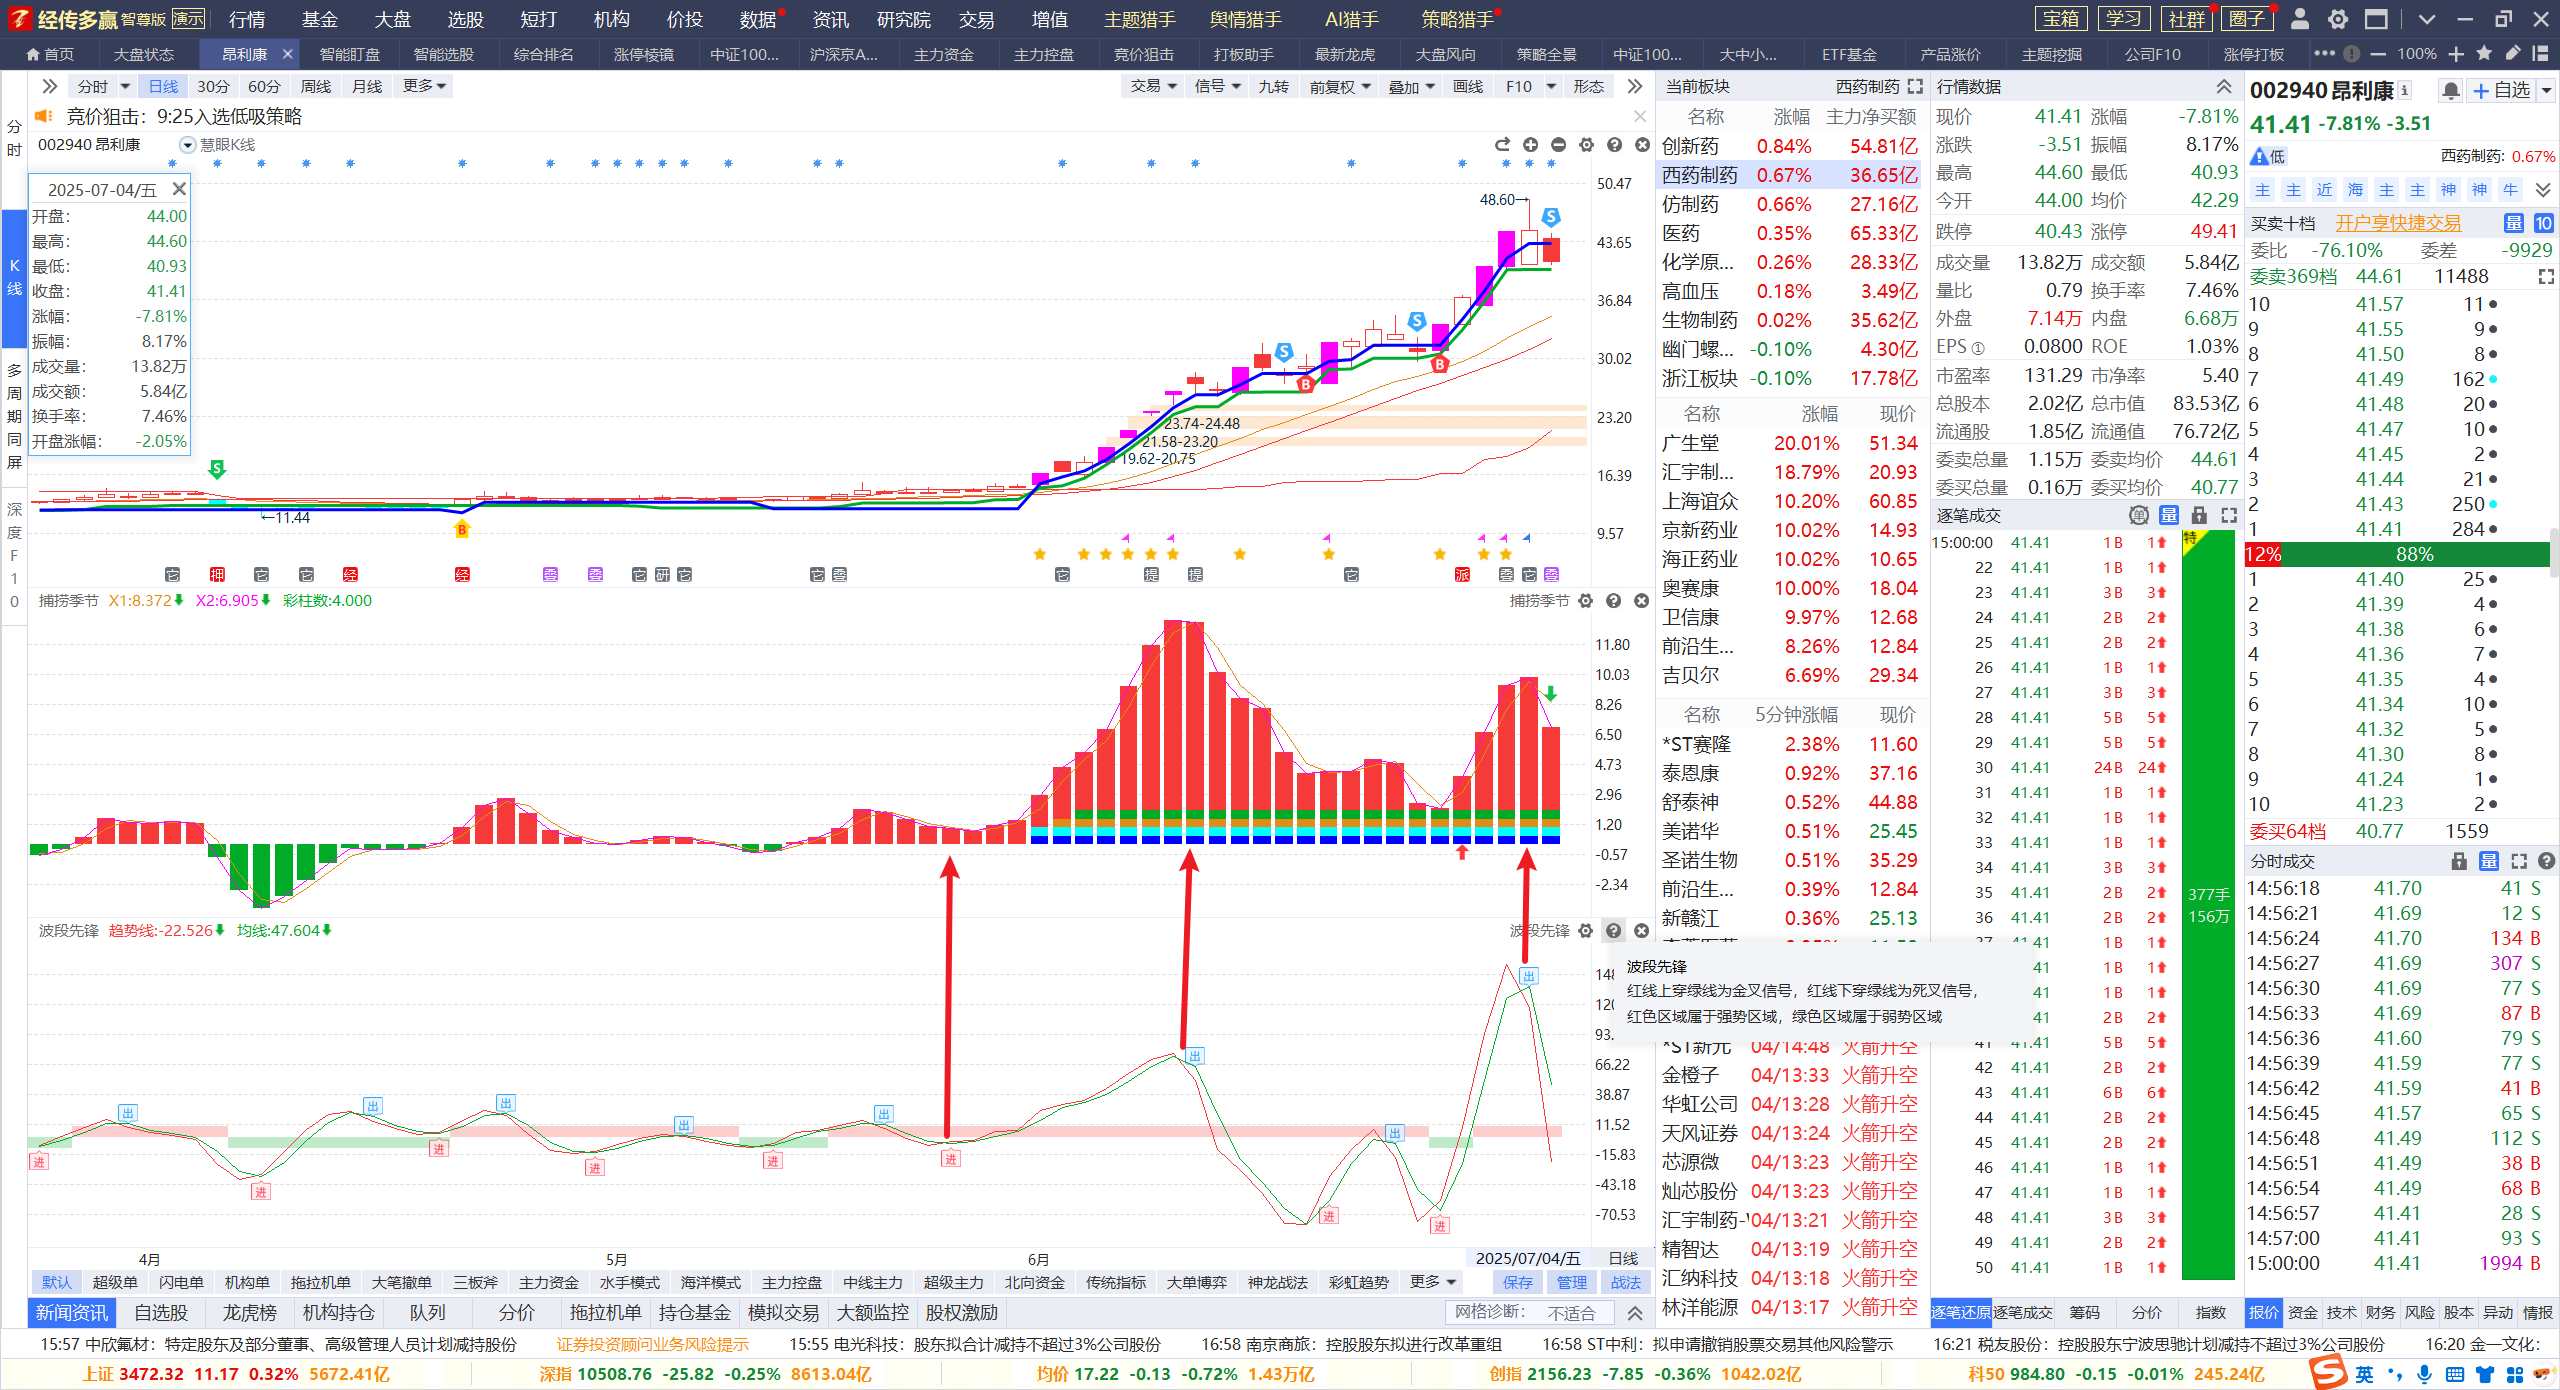Switch to the 龙虎榜 bottom tab
2560x1390 pixels.
coord(248,1313)
